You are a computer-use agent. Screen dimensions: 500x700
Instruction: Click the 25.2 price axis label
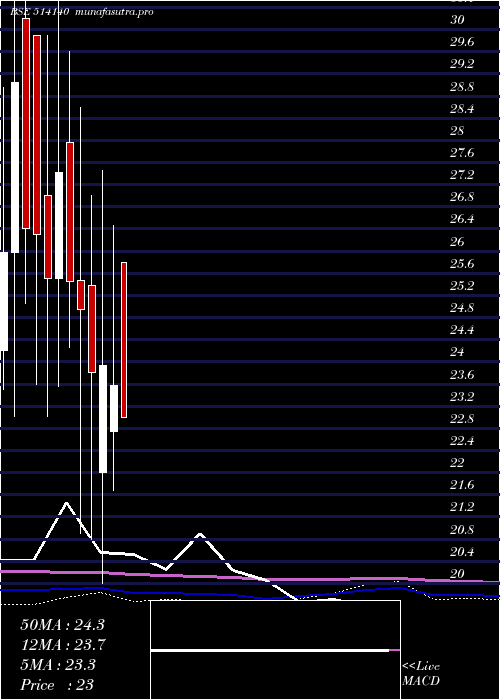461,286
